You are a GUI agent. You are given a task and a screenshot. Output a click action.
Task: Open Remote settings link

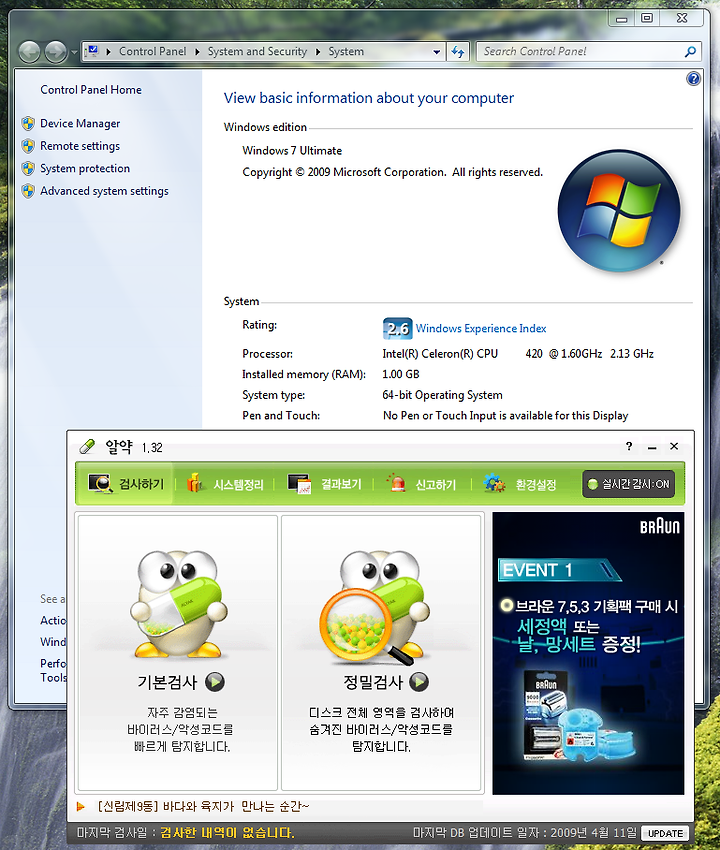tap(80, 146)
